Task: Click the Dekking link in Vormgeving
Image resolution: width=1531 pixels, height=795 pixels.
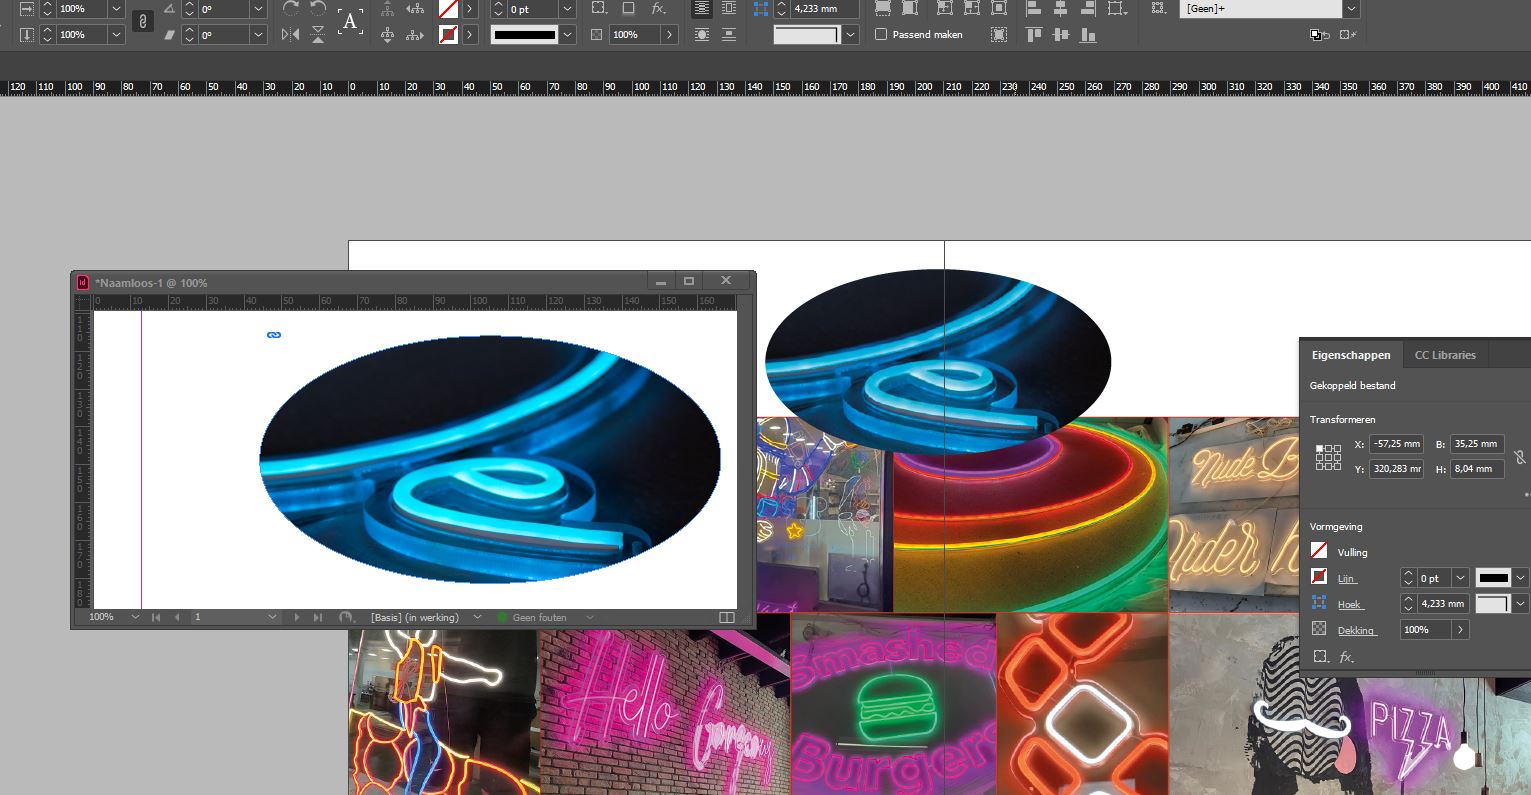Action: (1357, 630)
